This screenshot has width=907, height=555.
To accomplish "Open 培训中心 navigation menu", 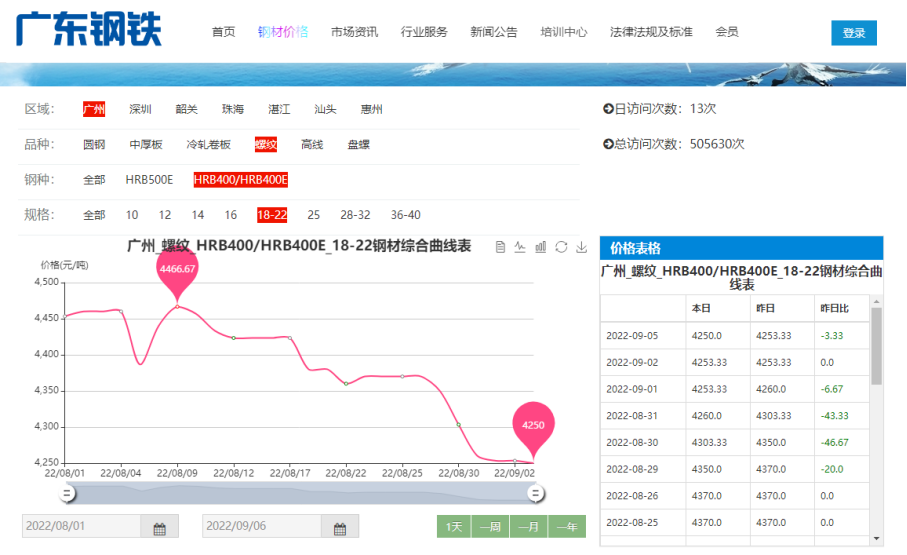I will pyautogui.click(x=563, y=32).
